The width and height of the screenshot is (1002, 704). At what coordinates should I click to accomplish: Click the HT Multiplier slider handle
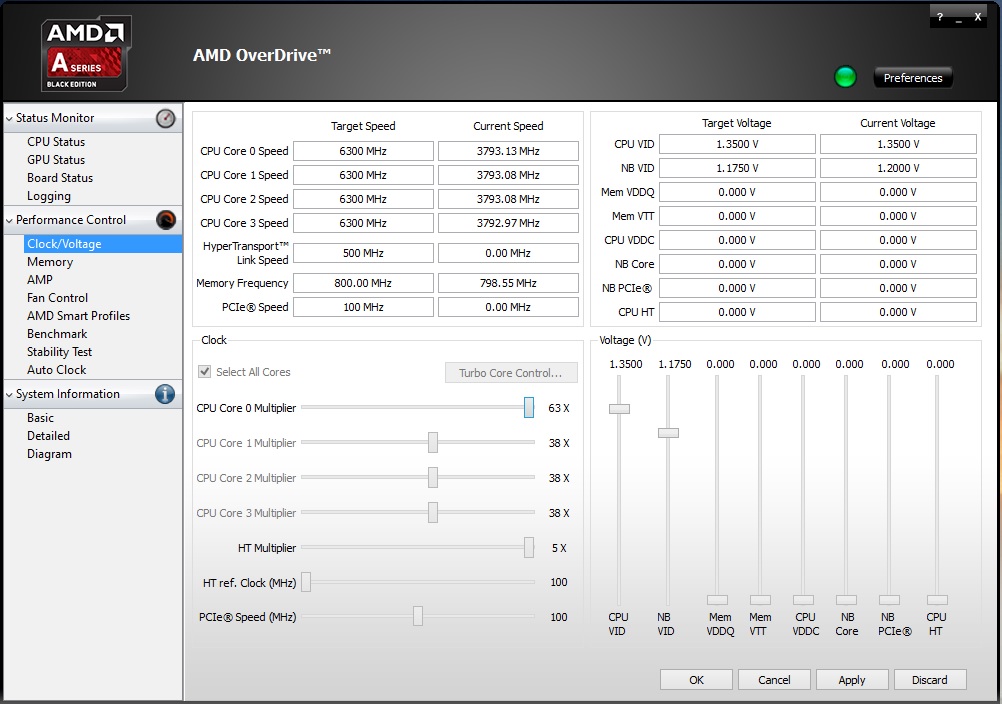(x=528, y=547)
